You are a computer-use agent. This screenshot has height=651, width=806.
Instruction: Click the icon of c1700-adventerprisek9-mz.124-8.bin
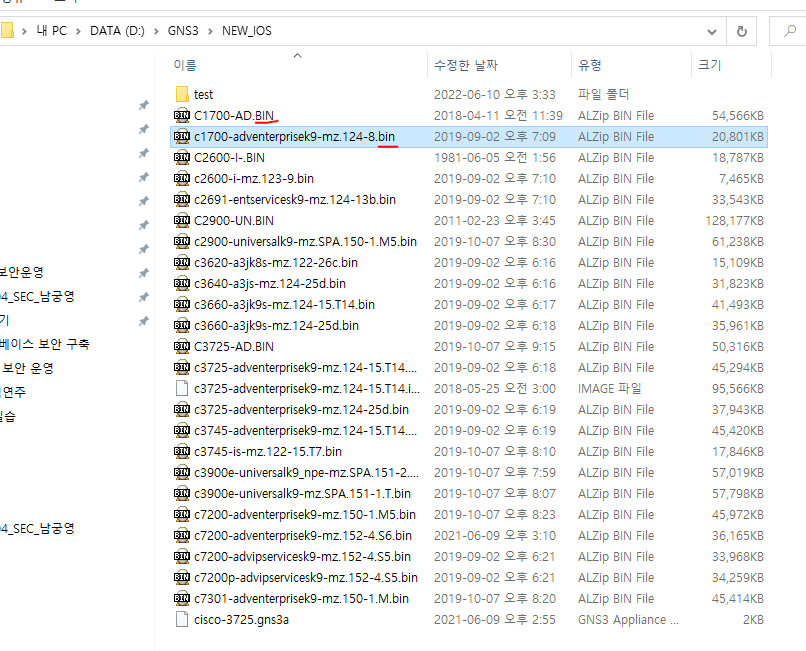coord(181,136)
